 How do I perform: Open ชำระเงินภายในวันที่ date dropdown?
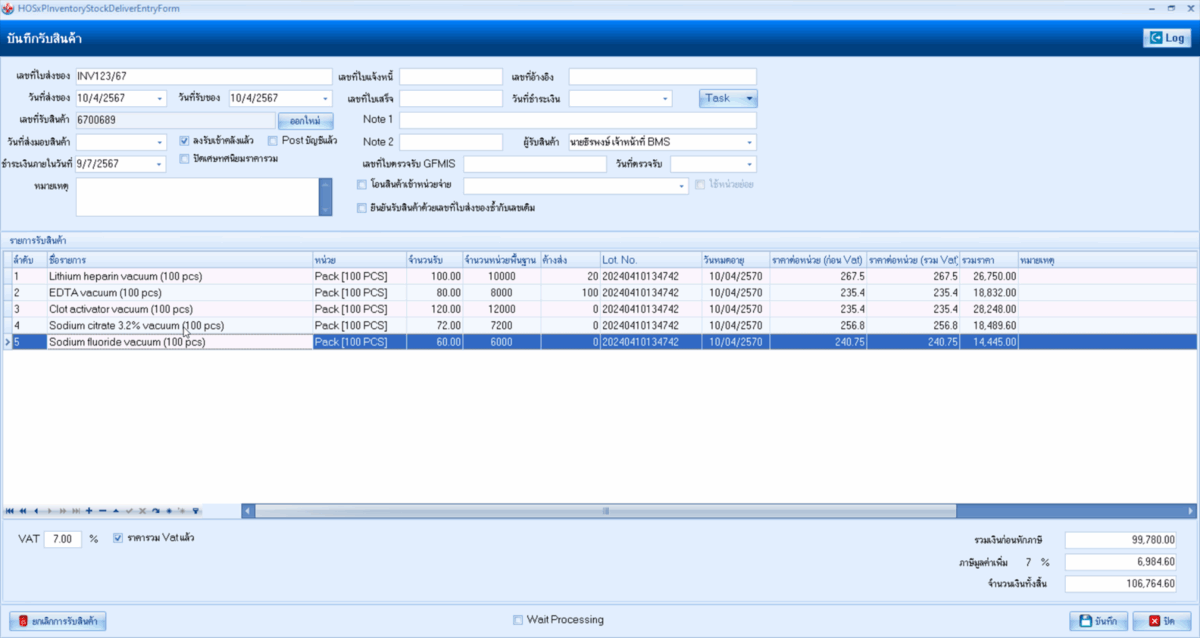pos(160,164)
